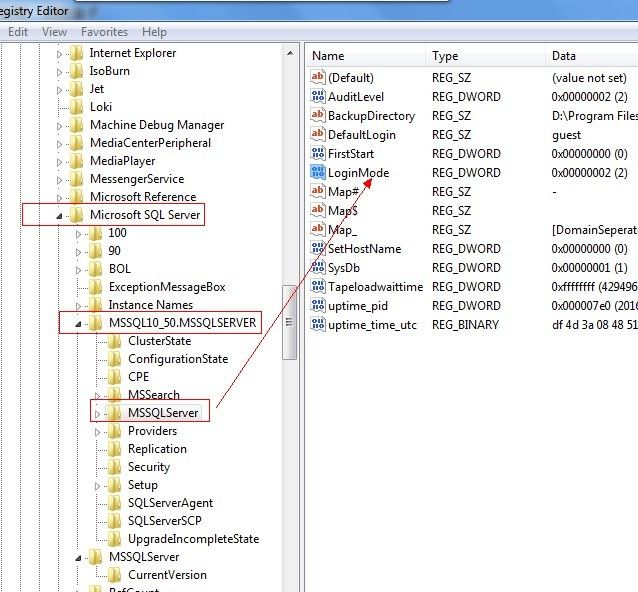Click the BackupDirectory string icon

318,115
